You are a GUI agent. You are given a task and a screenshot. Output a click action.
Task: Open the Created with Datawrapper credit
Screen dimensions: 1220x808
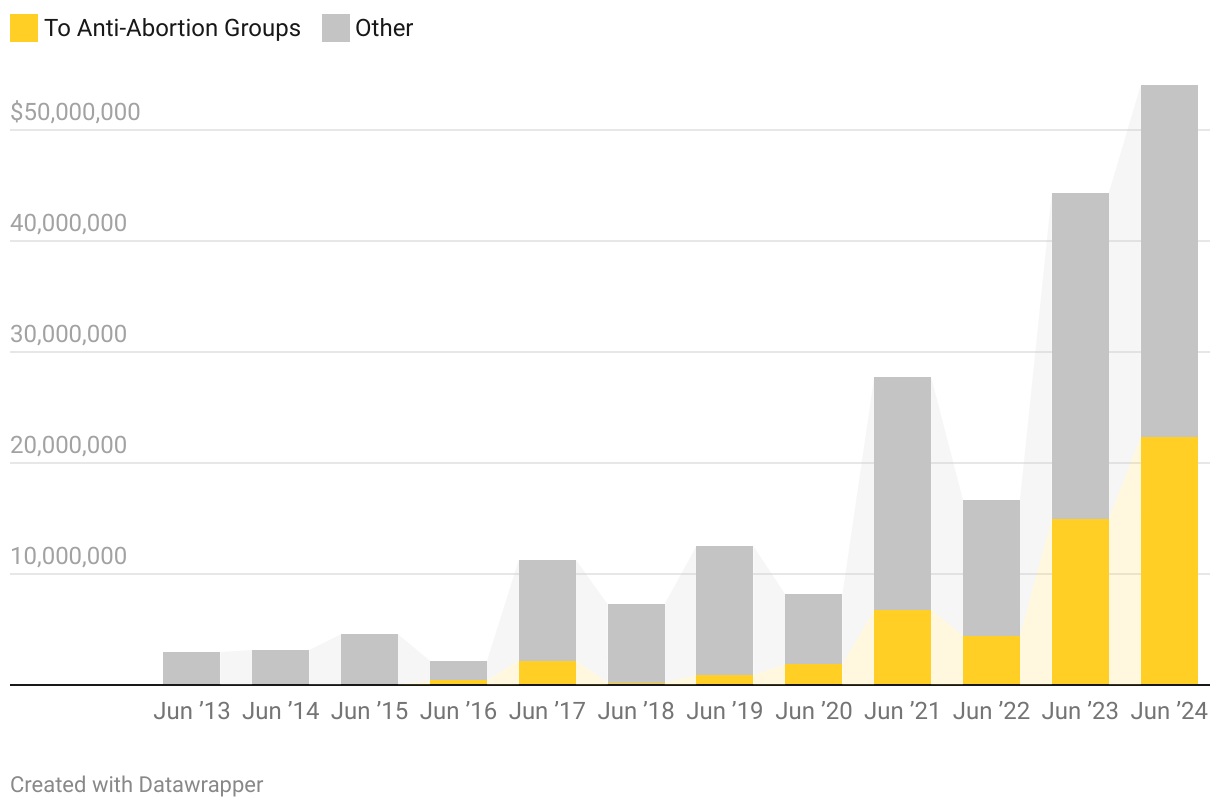[x=137, y=785]
